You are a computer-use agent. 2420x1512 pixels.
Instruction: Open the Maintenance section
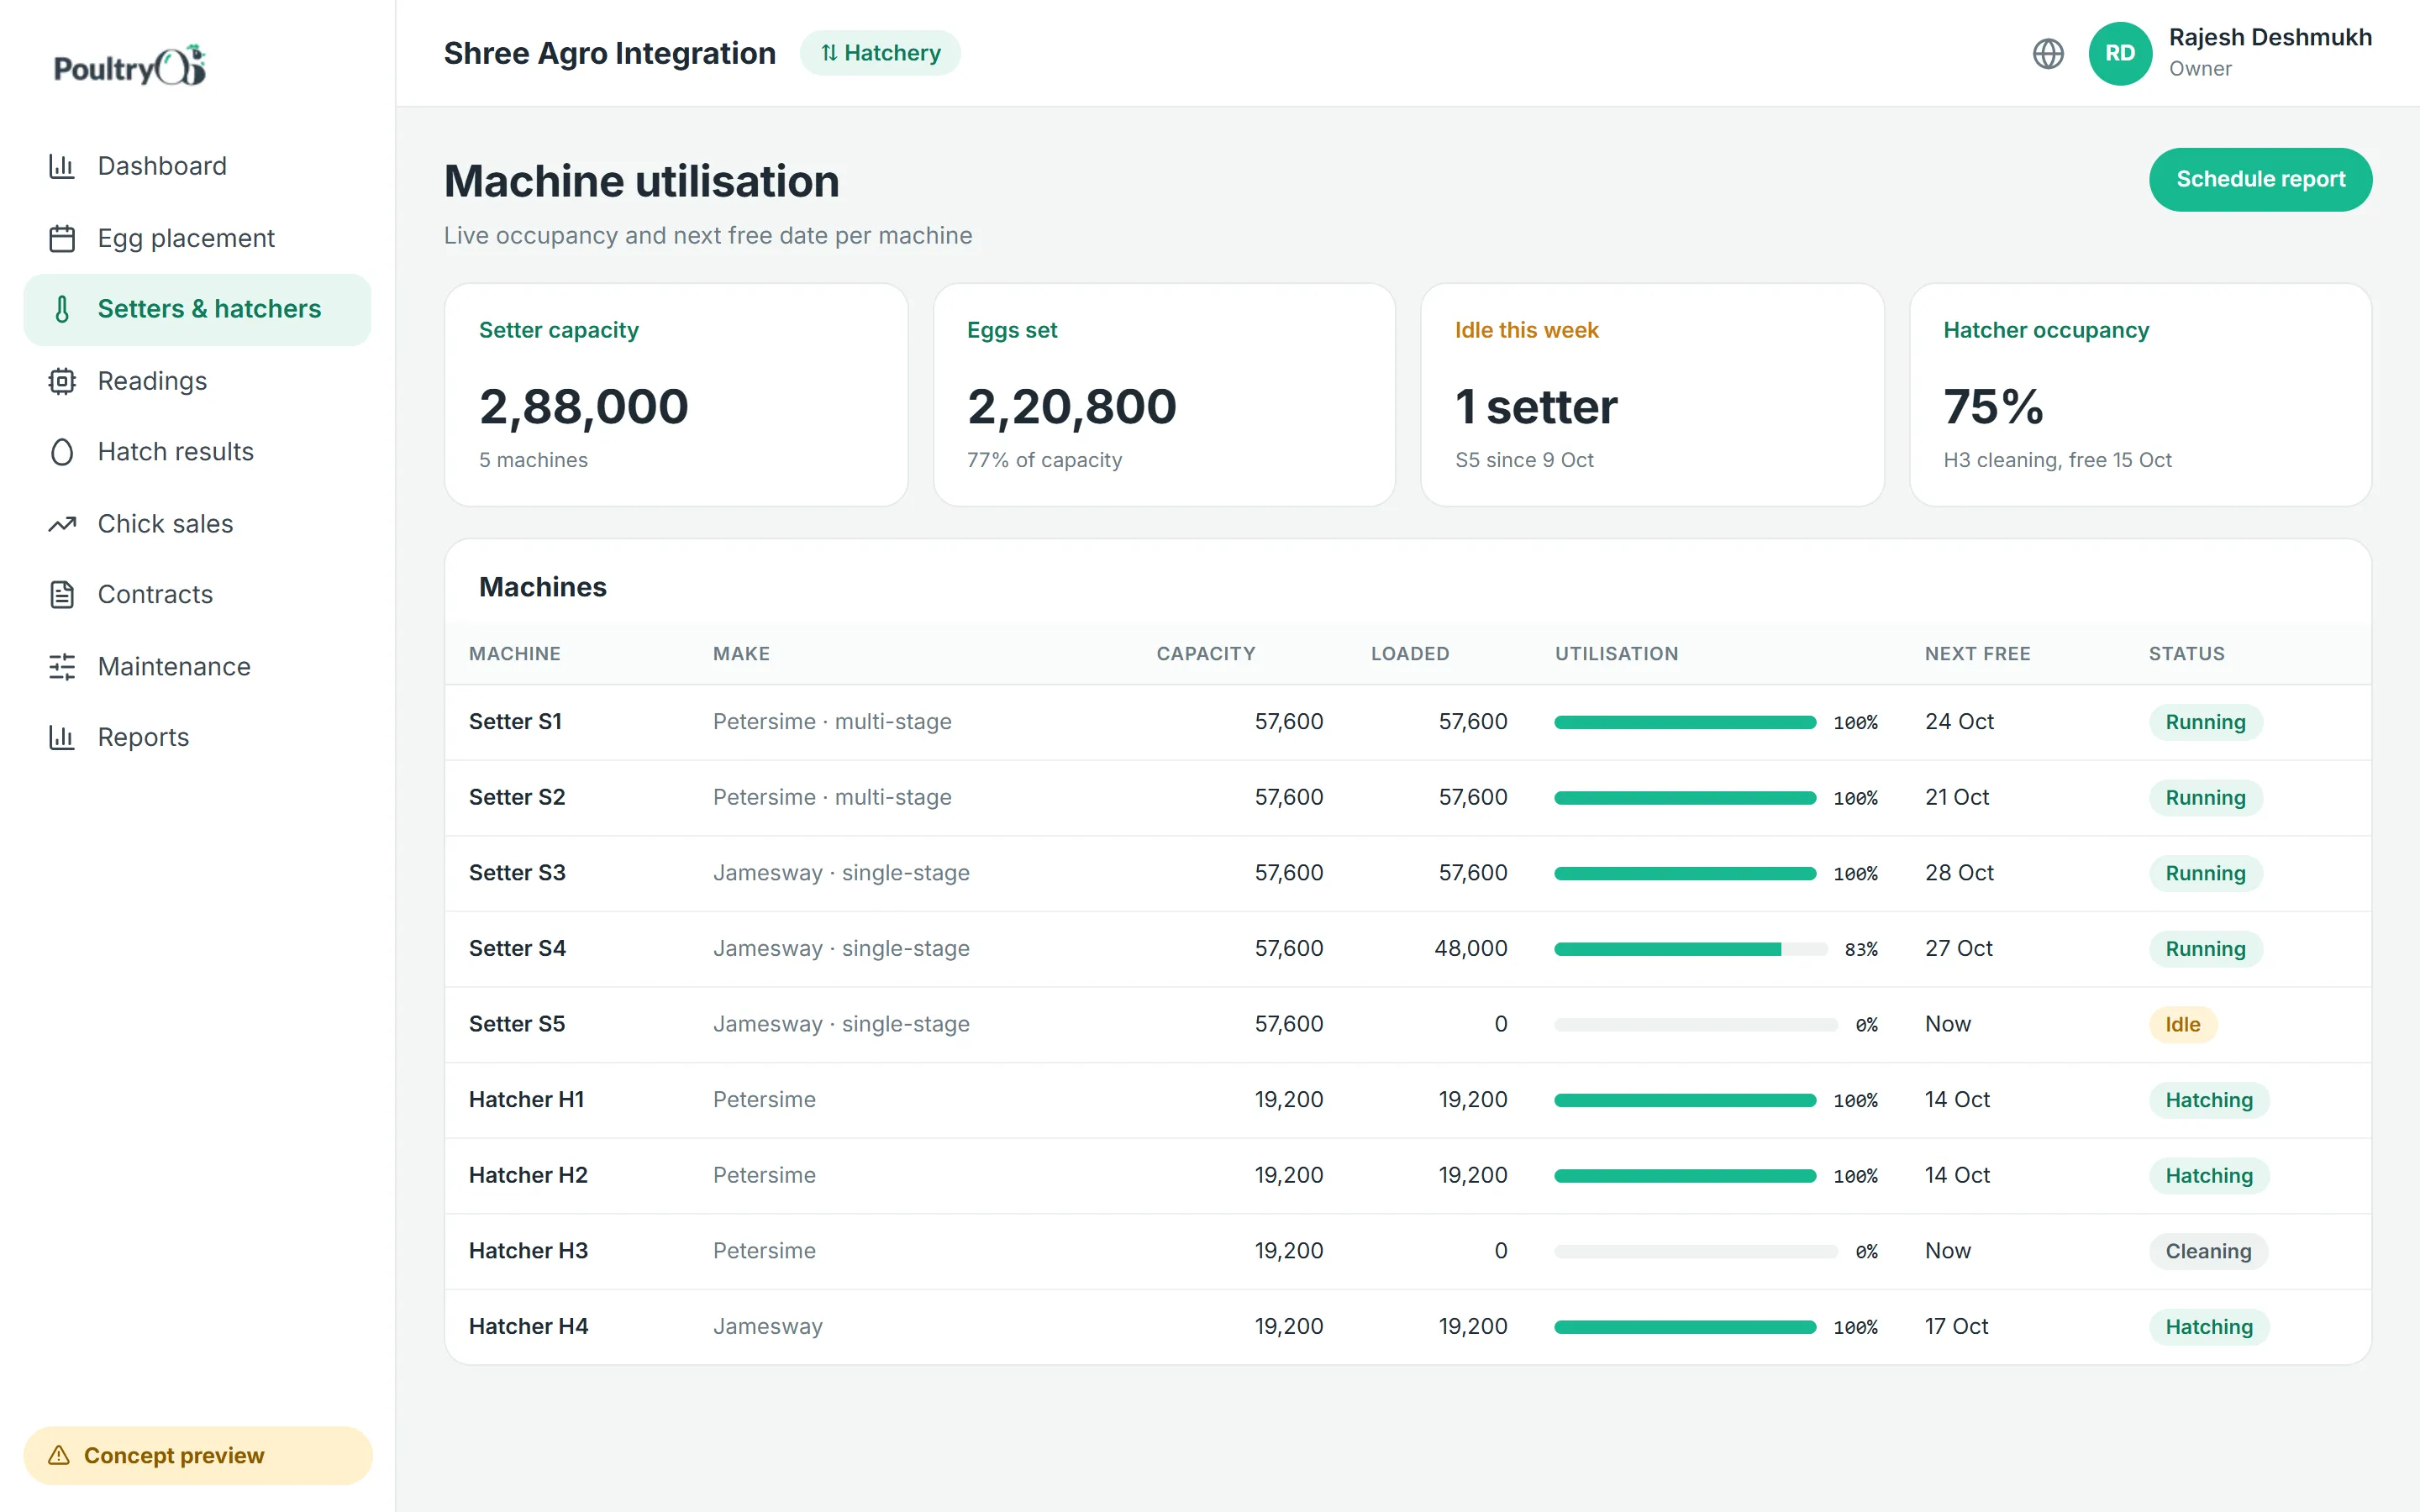197,667
